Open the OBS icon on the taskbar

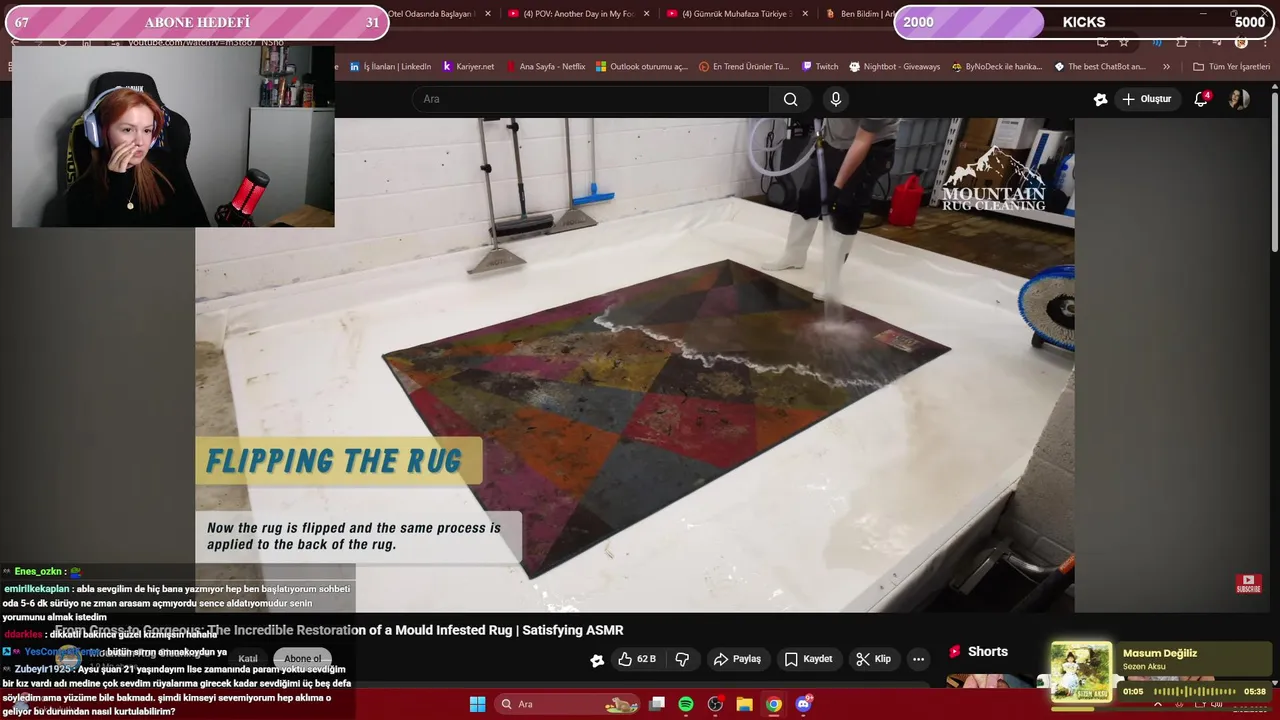pos(715,704)
